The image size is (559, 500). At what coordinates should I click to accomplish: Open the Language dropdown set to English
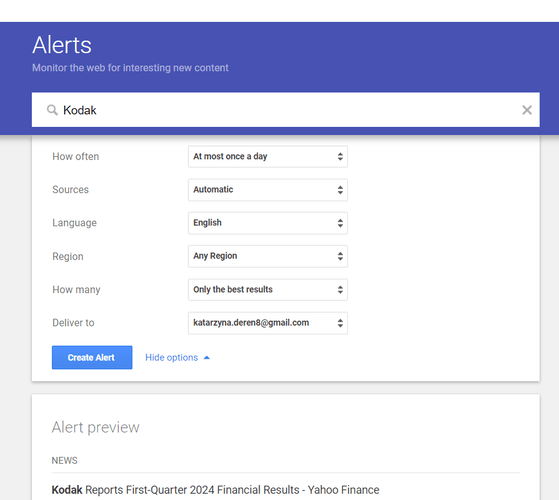tap(268, 223)
